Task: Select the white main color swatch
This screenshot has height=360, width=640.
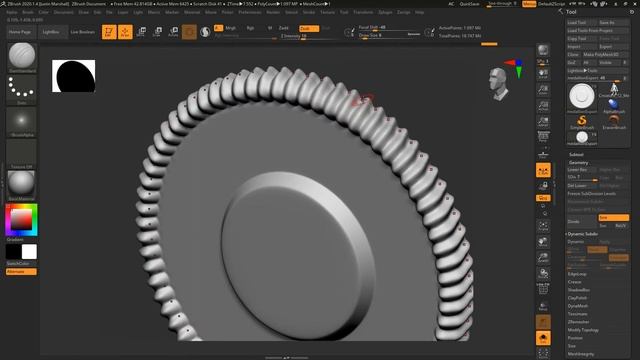Action: click(29, 252)
